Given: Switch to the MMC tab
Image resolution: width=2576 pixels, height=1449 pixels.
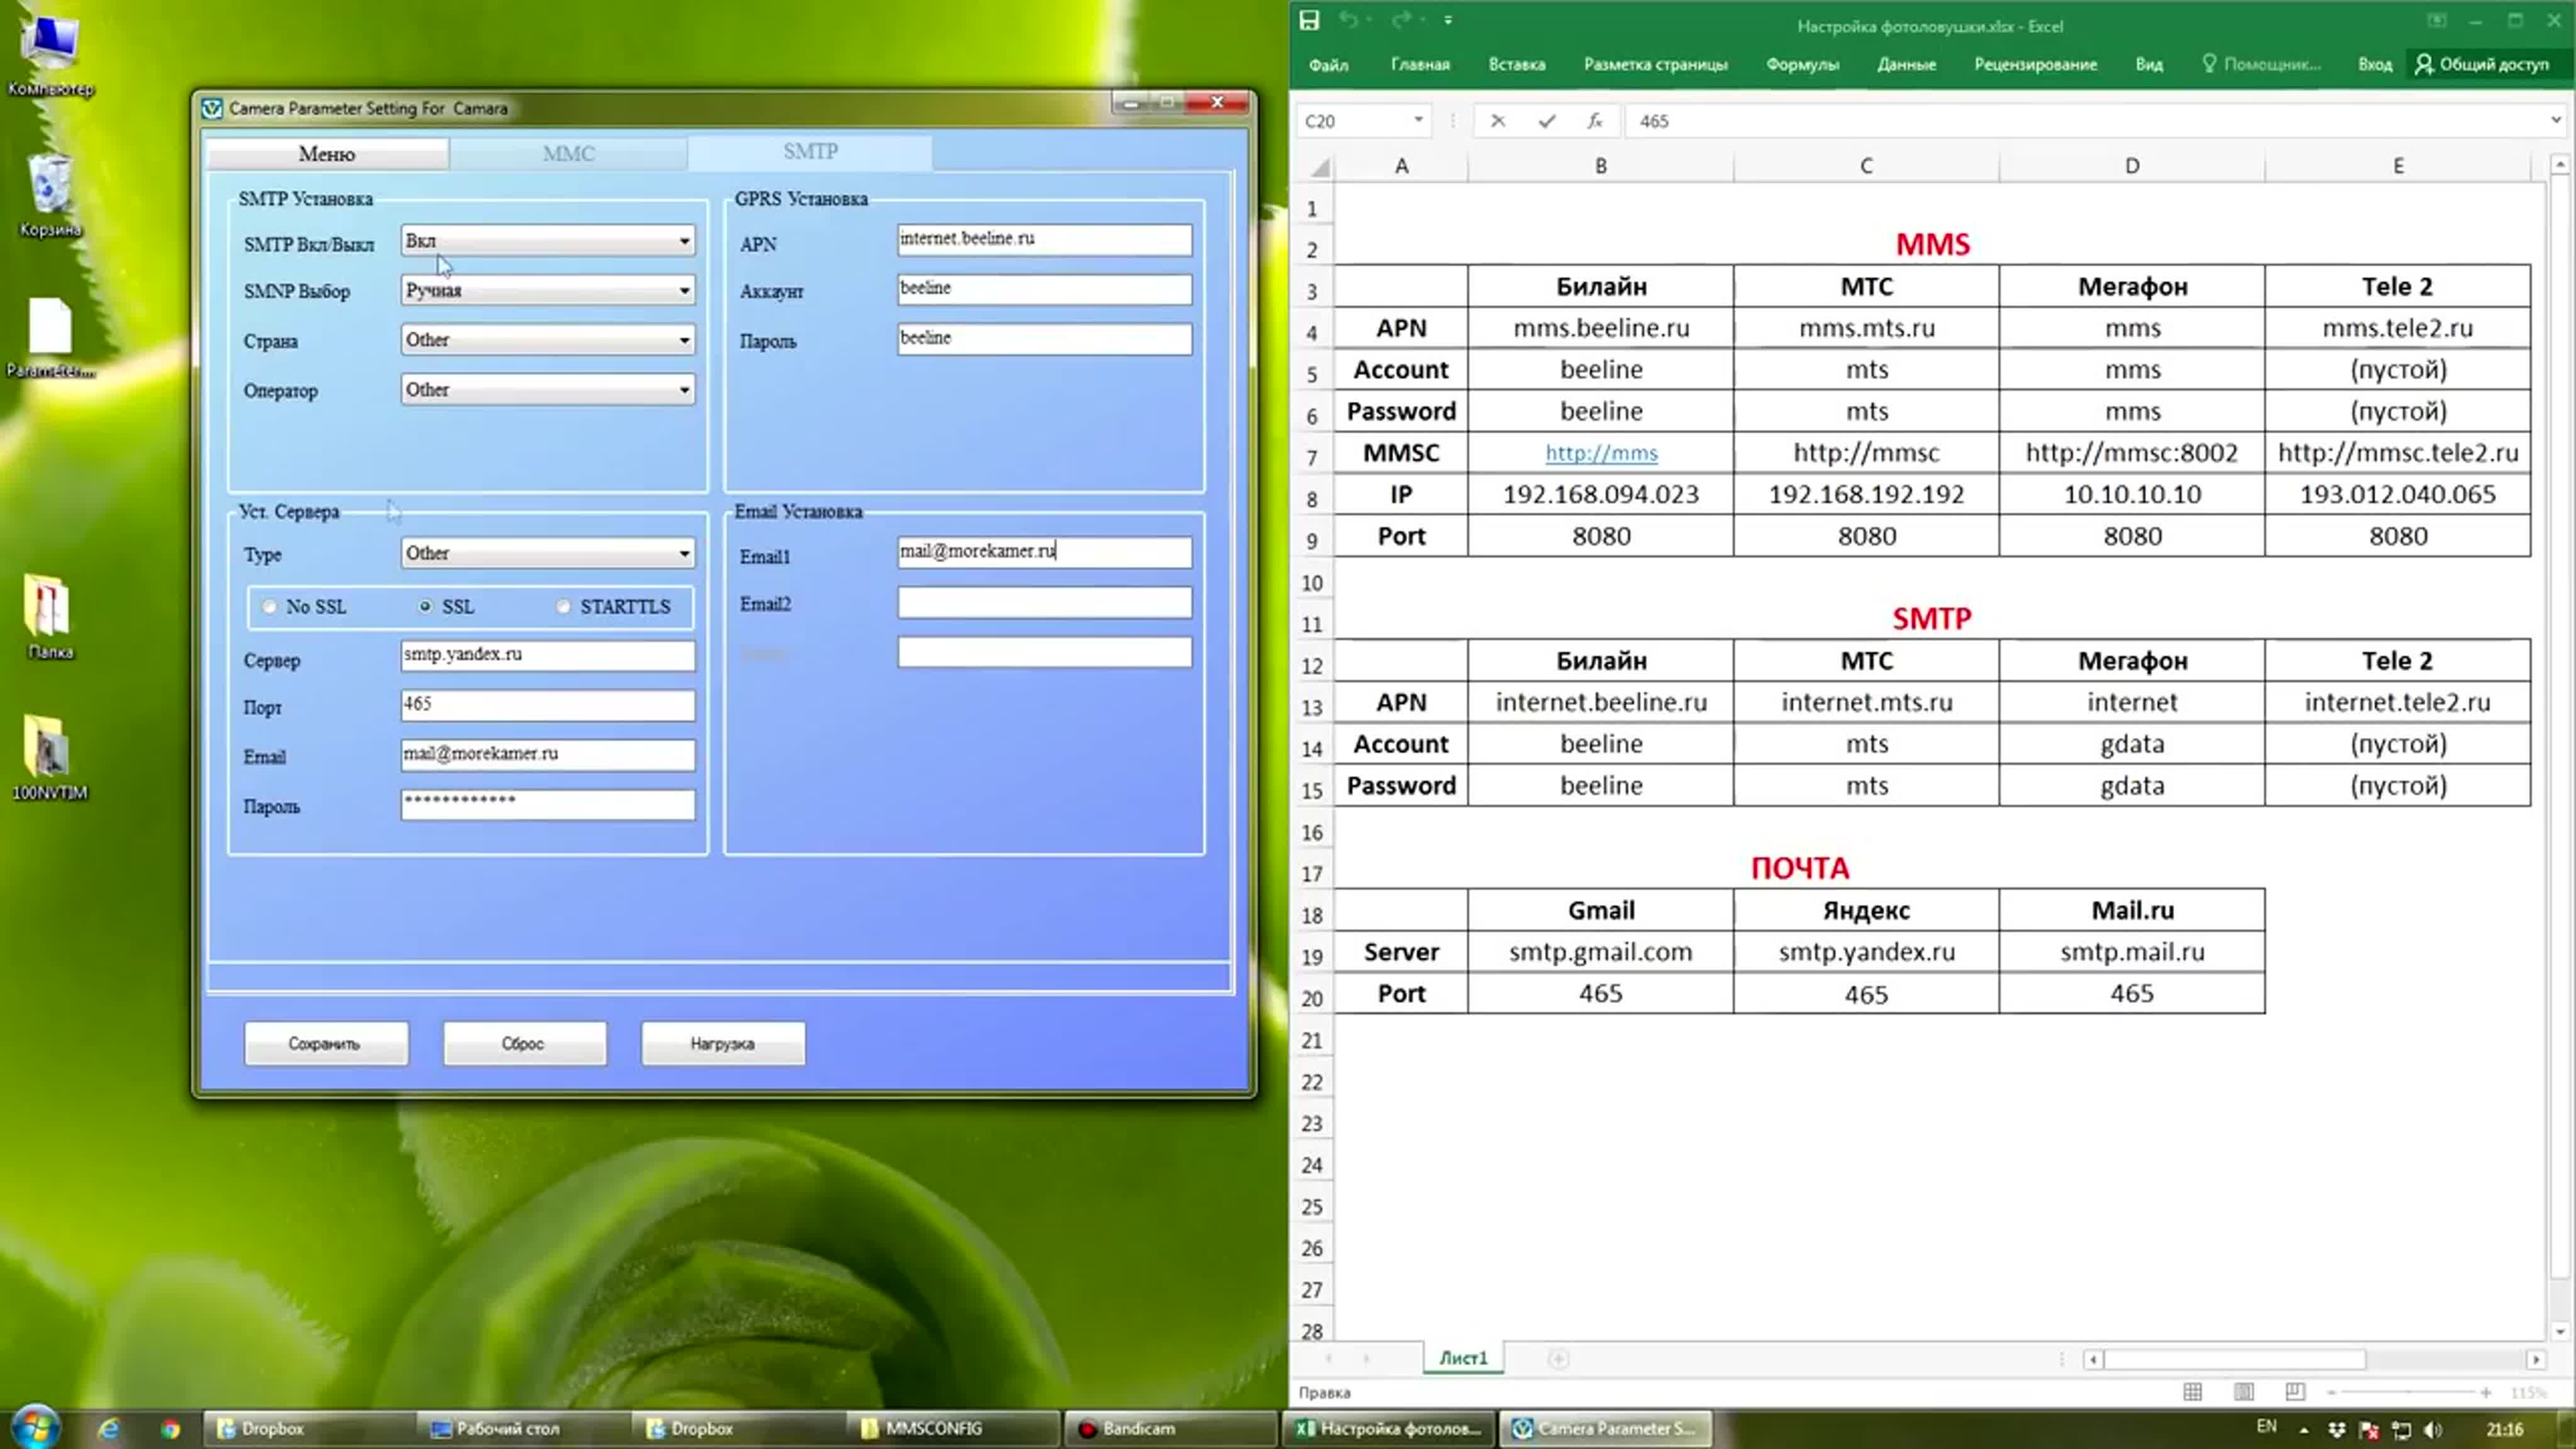Looking at the screenshot, I should point(568,153).
